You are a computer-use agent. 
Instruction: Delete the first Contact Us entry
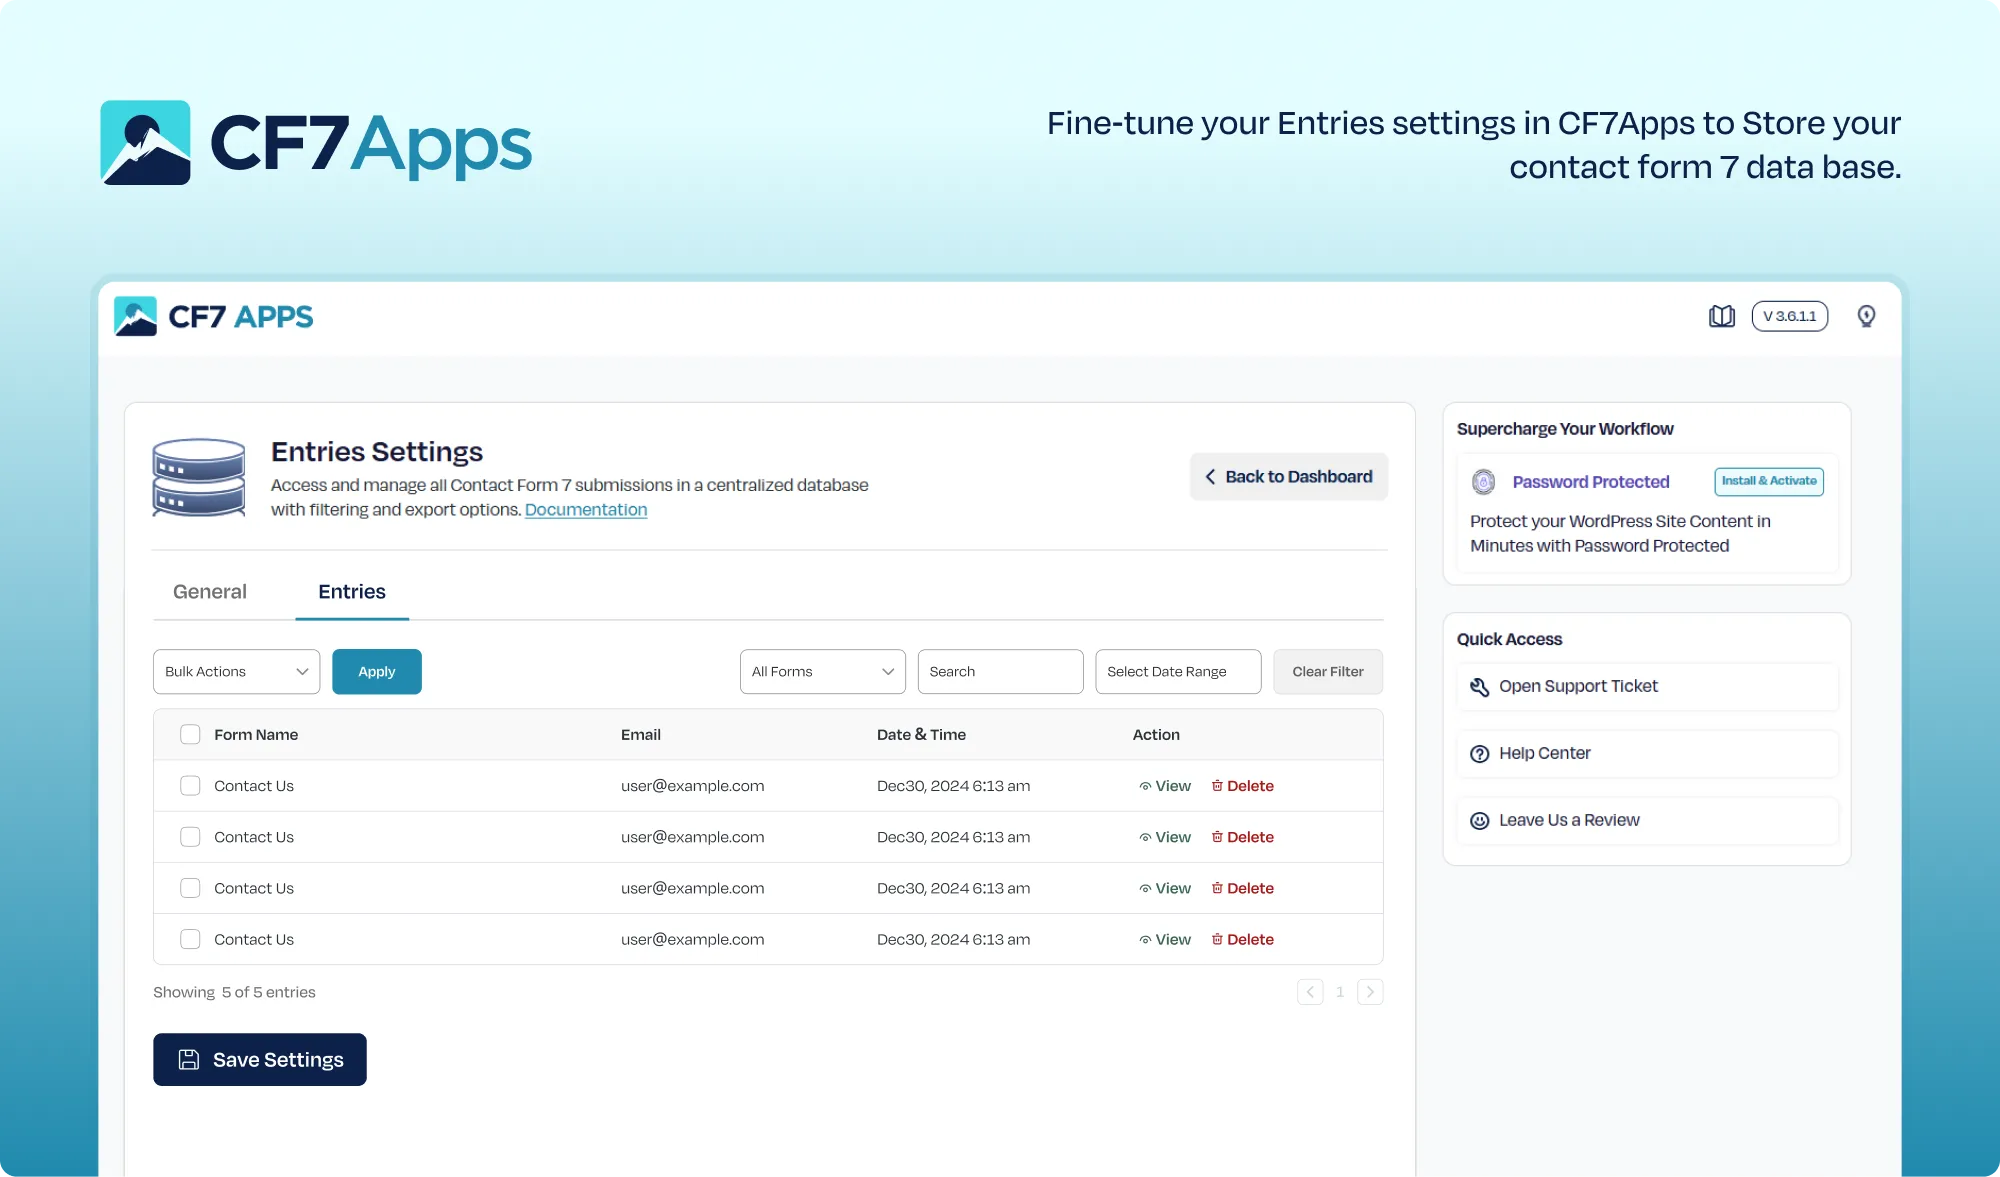coord(1242,786)
